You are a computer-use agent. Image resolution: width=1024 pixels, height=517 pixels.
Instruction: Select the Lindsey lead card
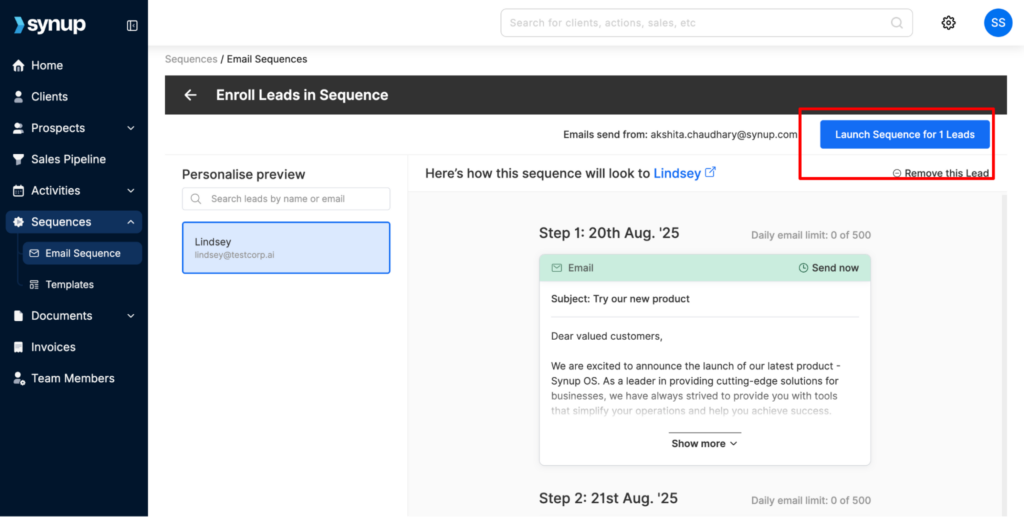click(286, 248)
